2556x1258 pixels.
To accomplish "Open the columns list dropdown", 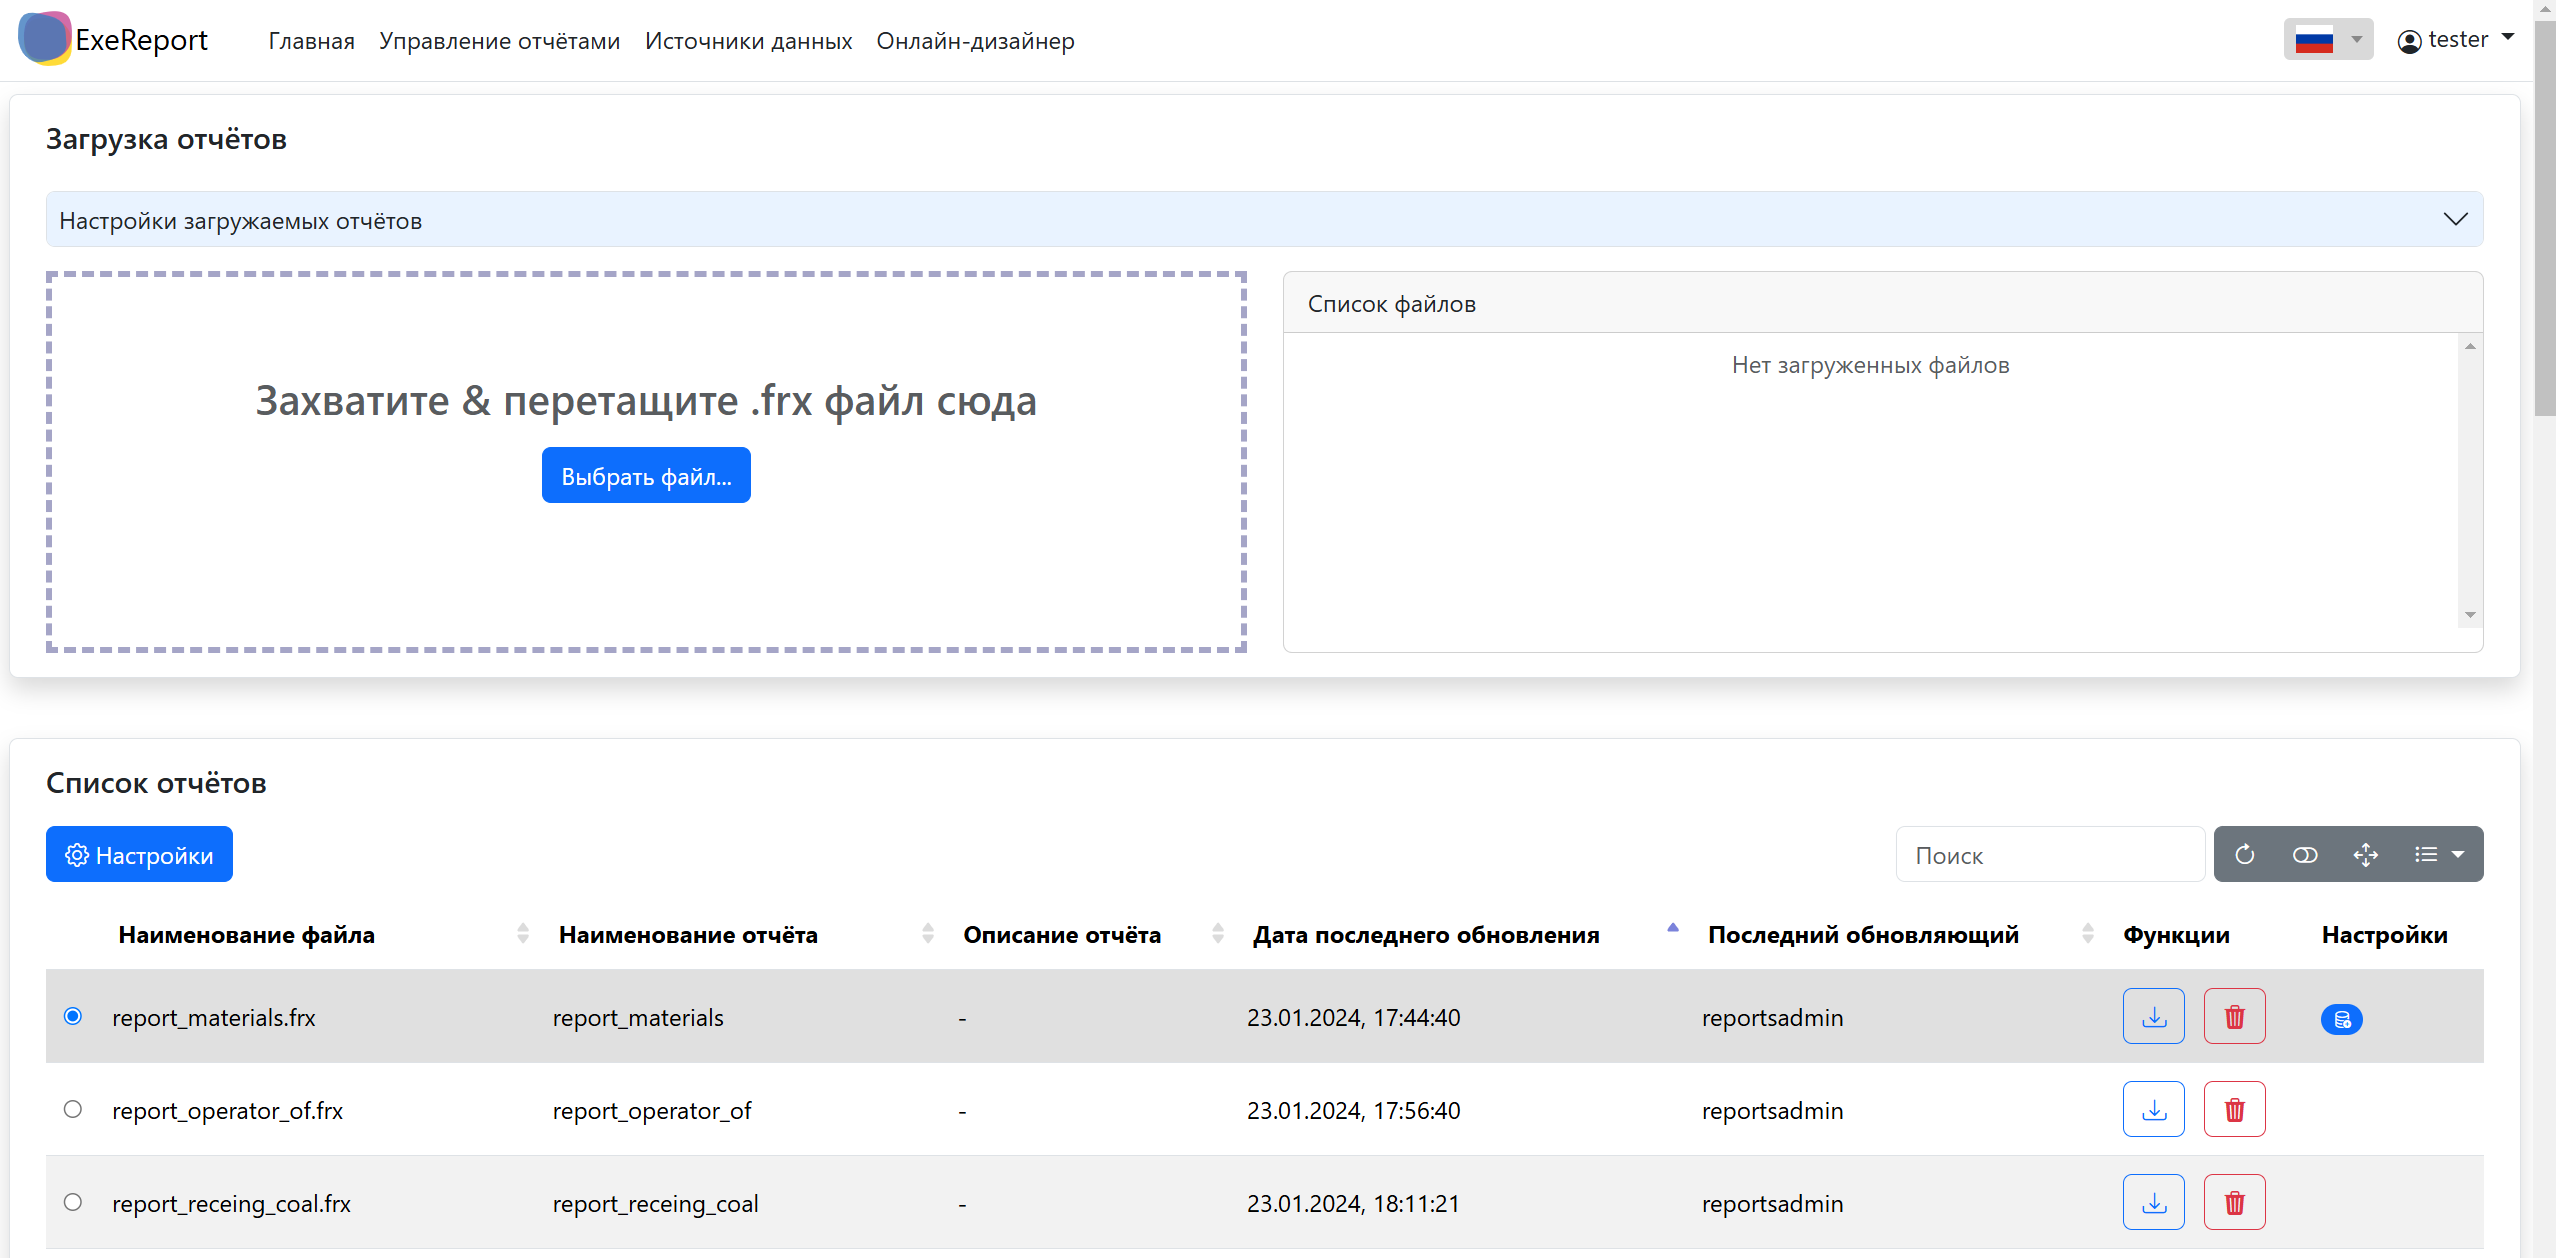I will [x=2438, y=854].
